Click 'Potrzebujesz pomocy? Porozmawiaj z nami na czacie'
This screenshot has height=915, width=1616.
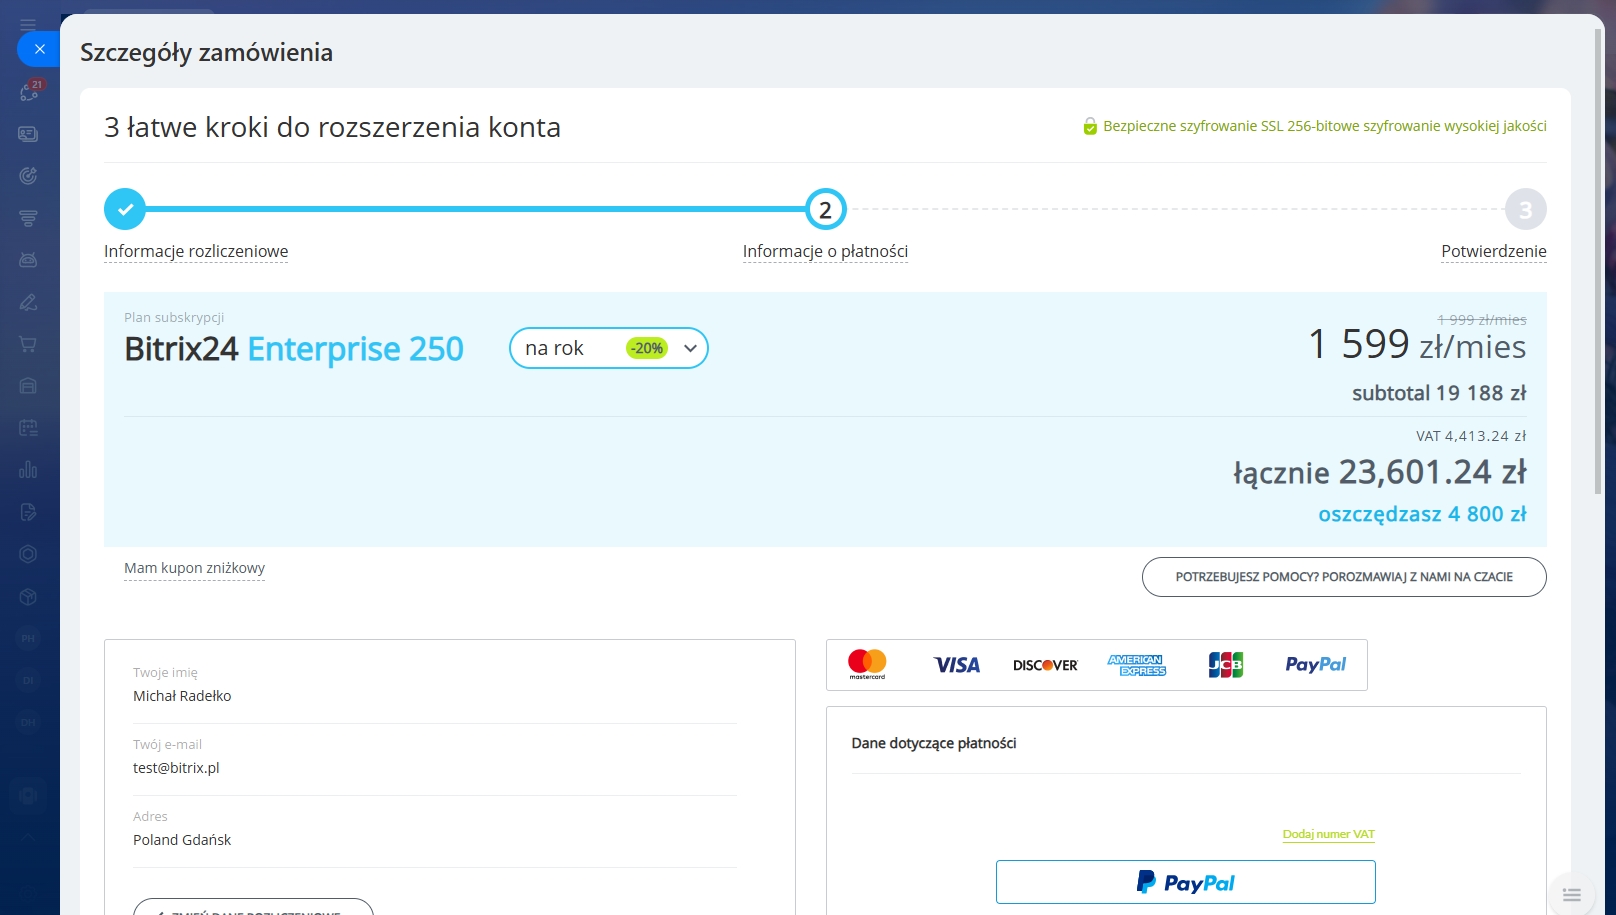(x=1344, y=577)
